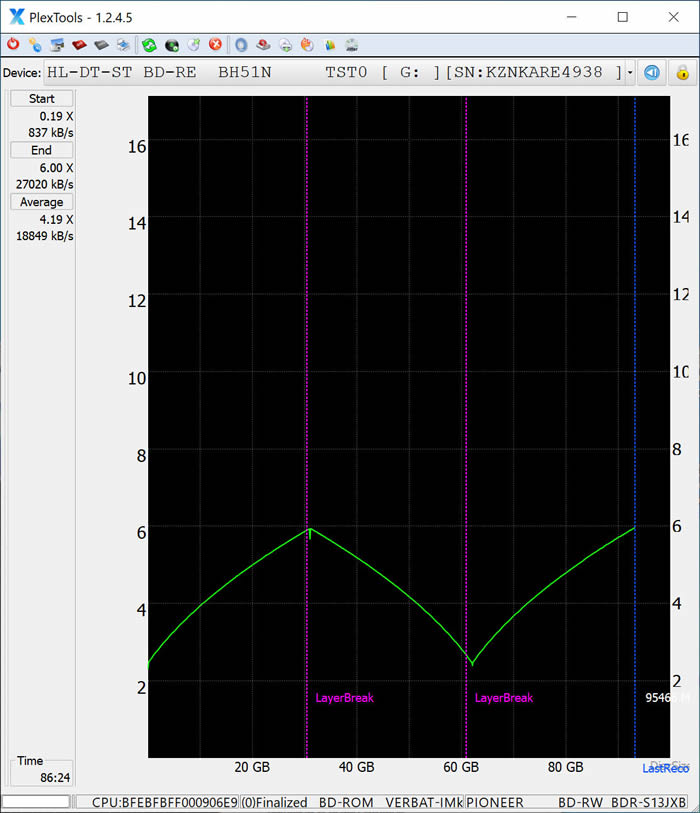
Task: Click the disc with green check icon
Action: point(193,45)
